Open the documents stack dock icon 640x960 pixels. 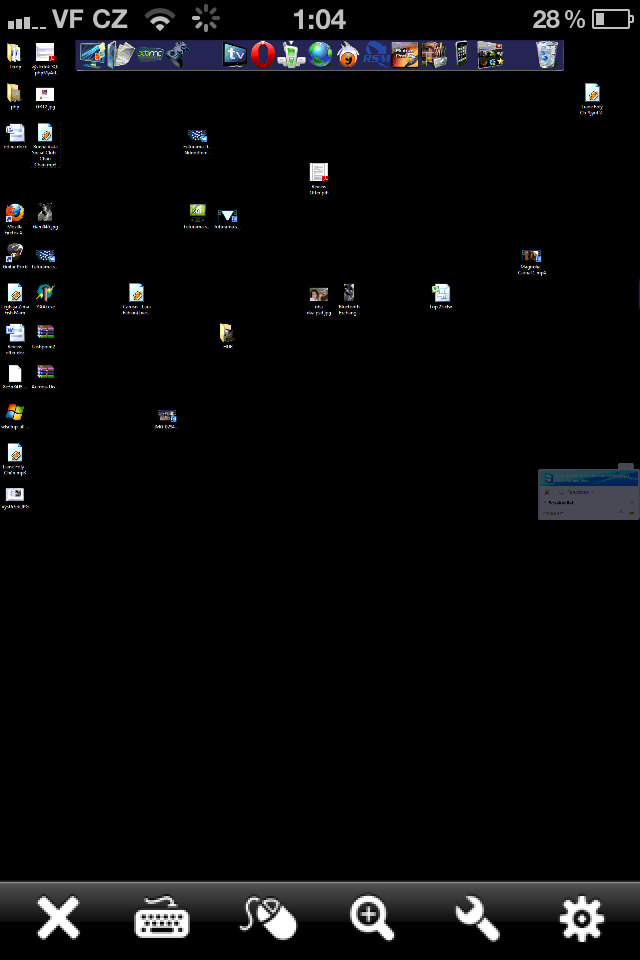pos(122,54)
